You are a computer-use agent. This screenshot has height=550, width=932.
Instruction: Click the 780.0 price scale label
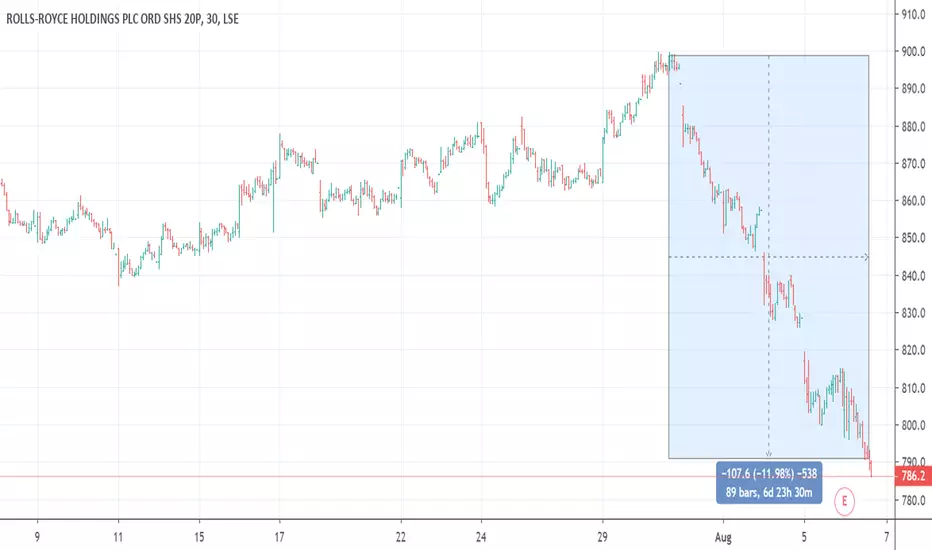913,500
